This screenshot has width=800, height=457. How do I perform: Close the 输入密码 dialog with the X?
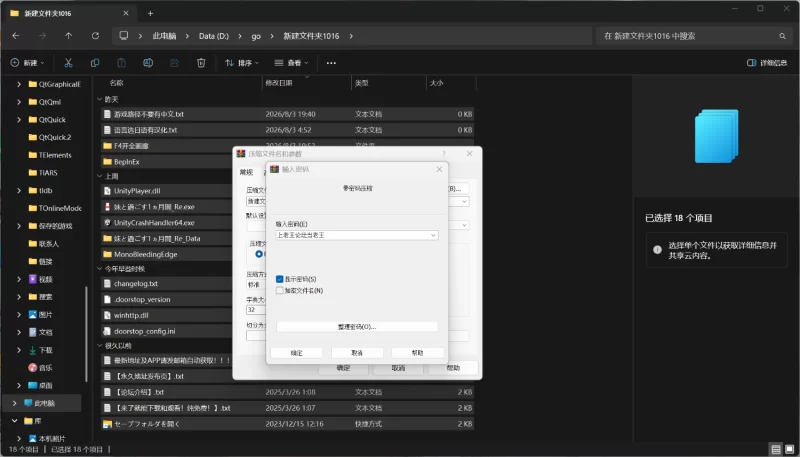point(439,169)
